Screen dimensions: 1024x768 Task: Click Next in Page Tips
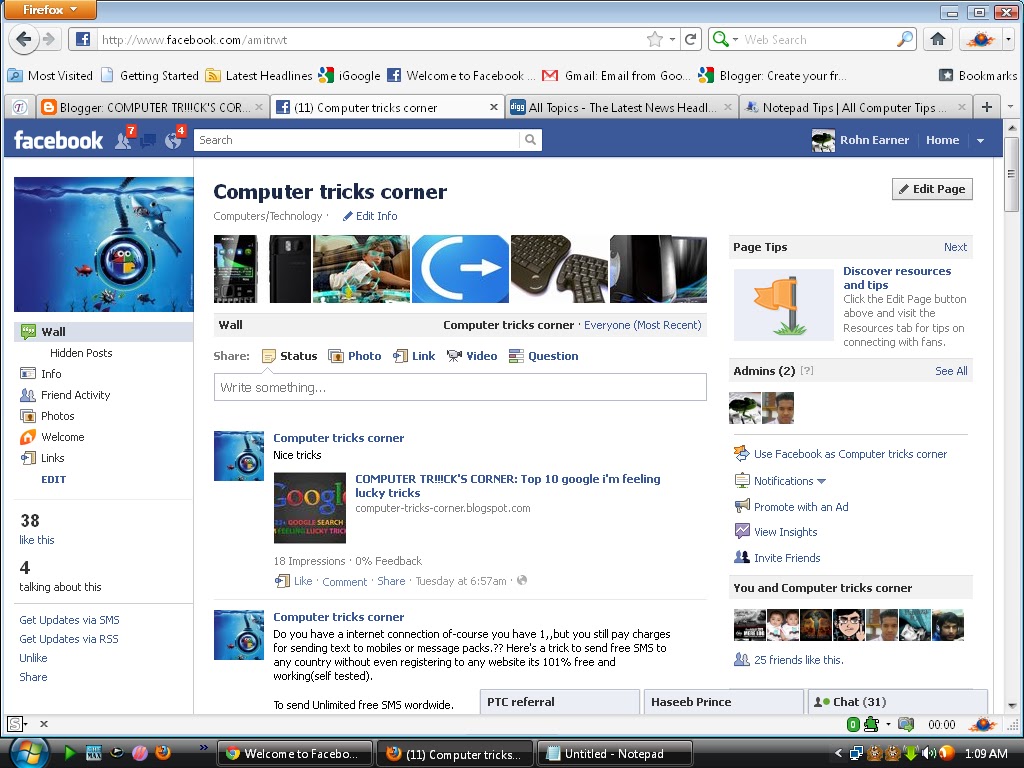[x=955, y=247]
